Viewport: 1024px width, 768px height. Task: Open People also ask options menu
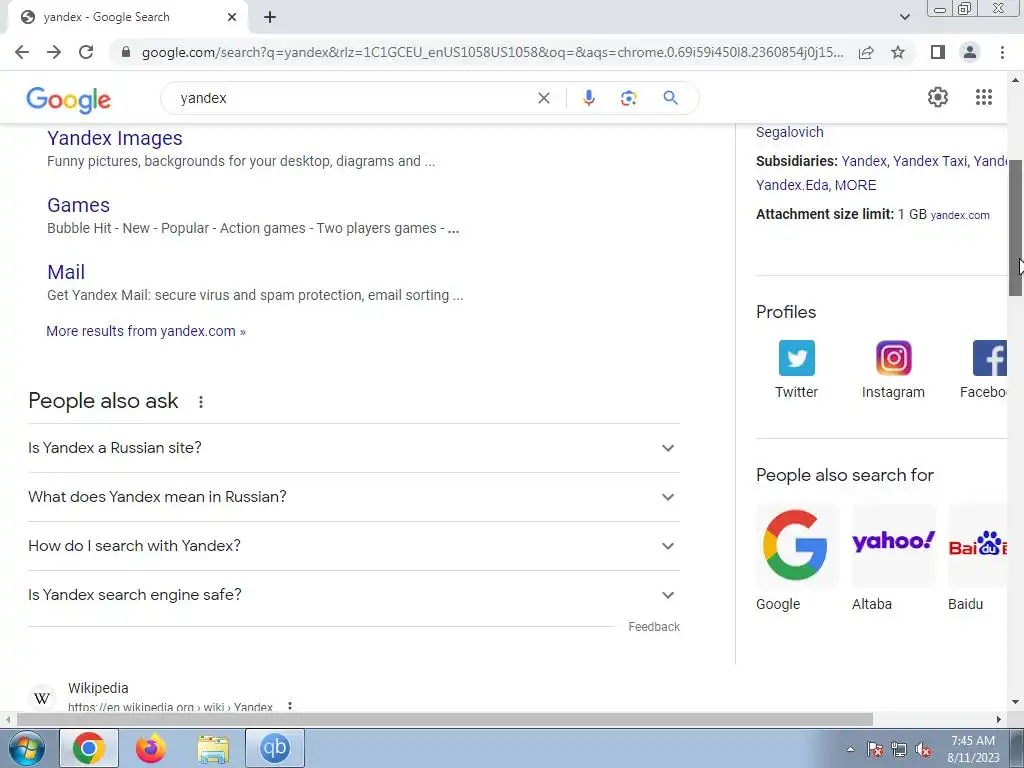[x=200, y=402]
